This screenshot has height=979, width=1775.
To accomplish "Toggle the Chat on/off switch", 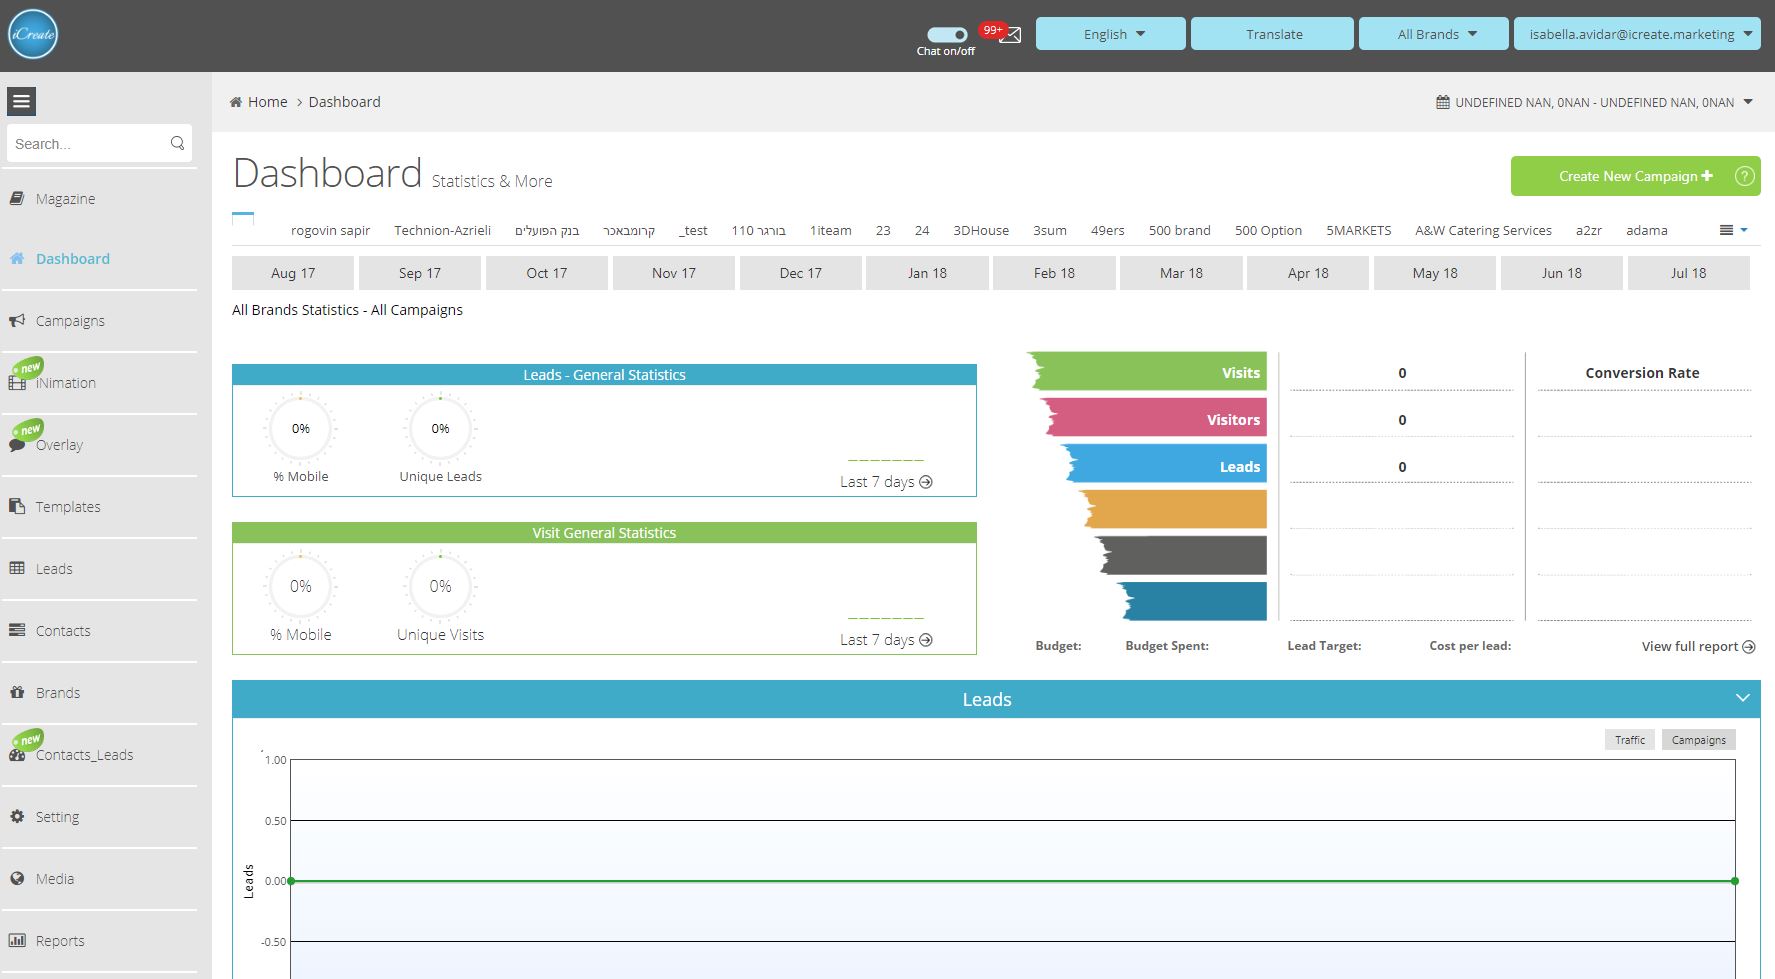I will pos(946,34).
